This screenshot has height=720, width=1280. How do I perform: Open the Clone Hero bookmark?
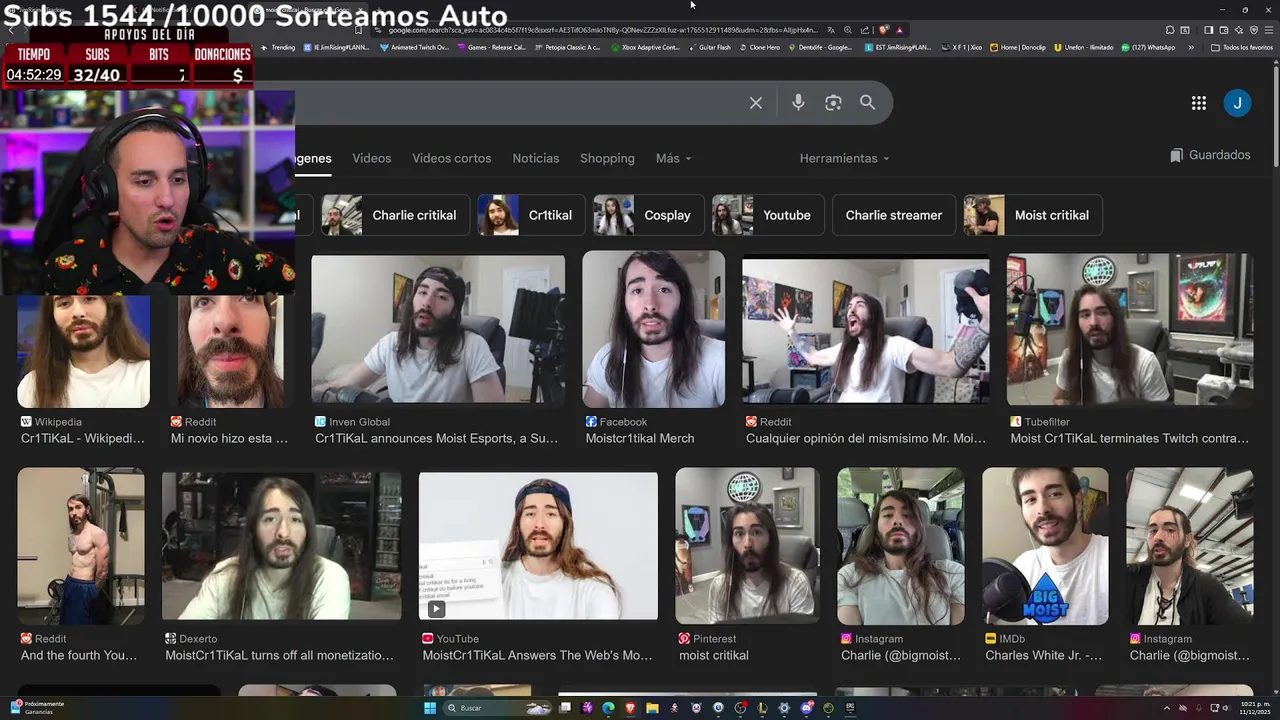(x=759, y=47)
